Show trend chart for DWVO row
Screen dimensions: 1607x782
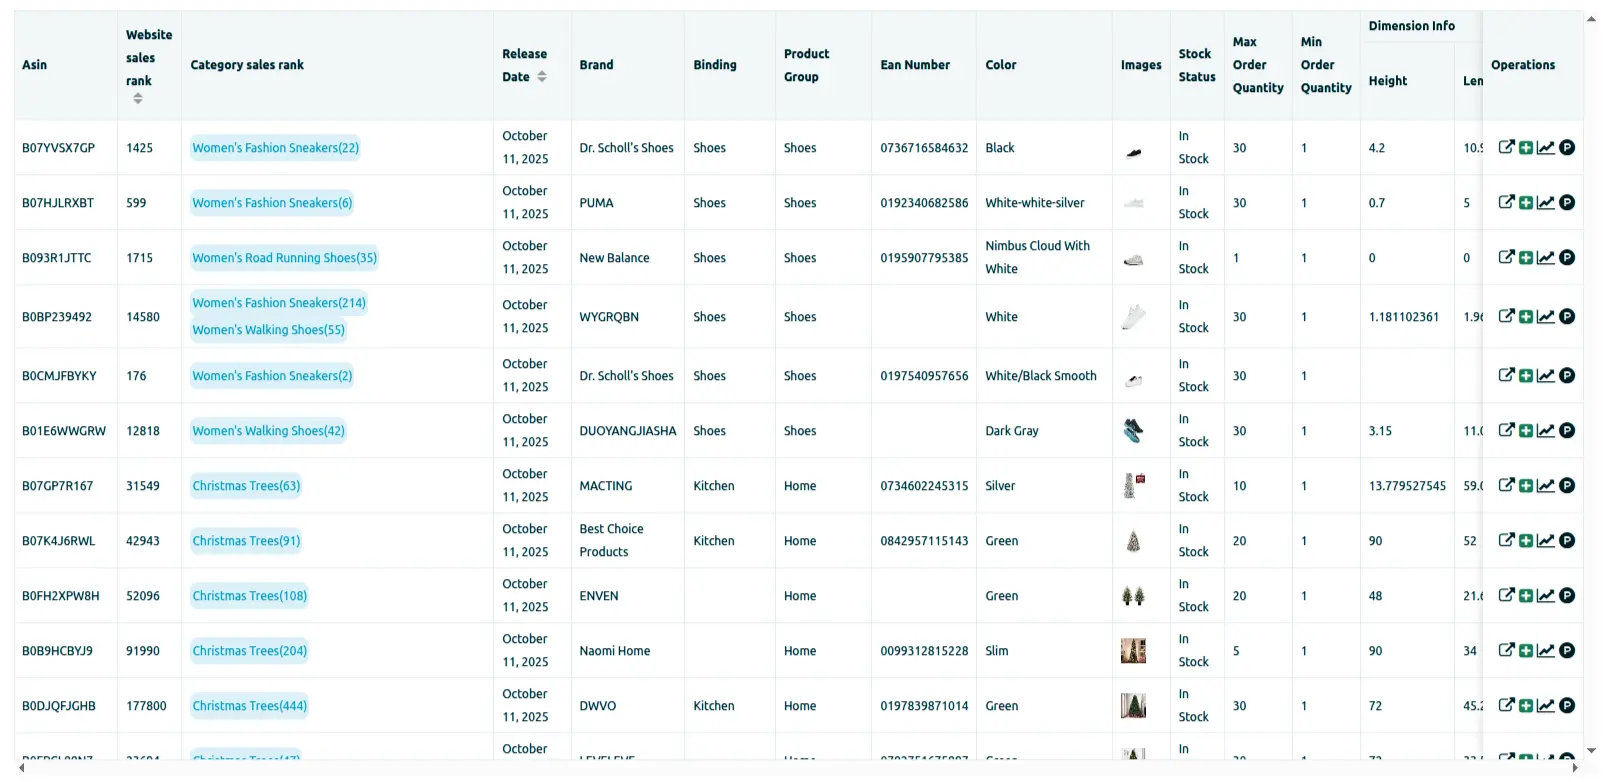[1546, 706]
